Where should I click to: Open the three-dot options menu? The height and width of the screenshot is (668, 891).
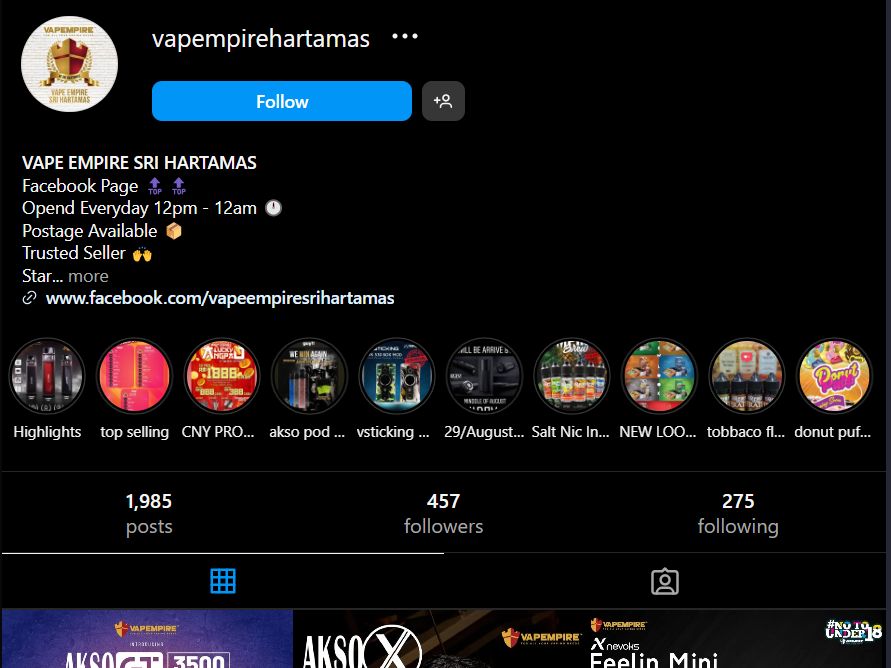(x=405, y=37)
